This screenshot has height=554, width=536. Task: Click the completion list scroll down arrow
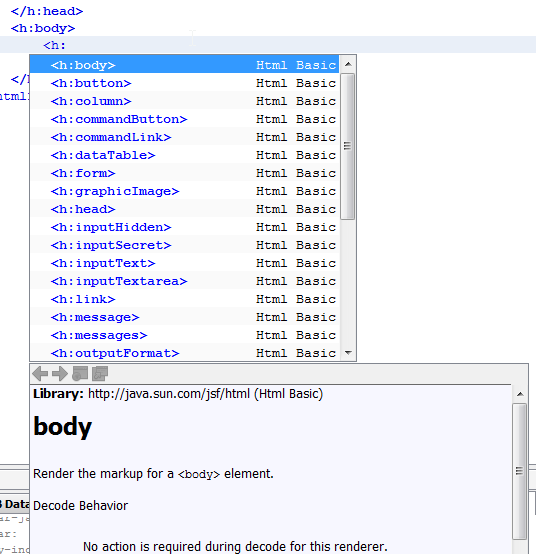tap(348, 353)
